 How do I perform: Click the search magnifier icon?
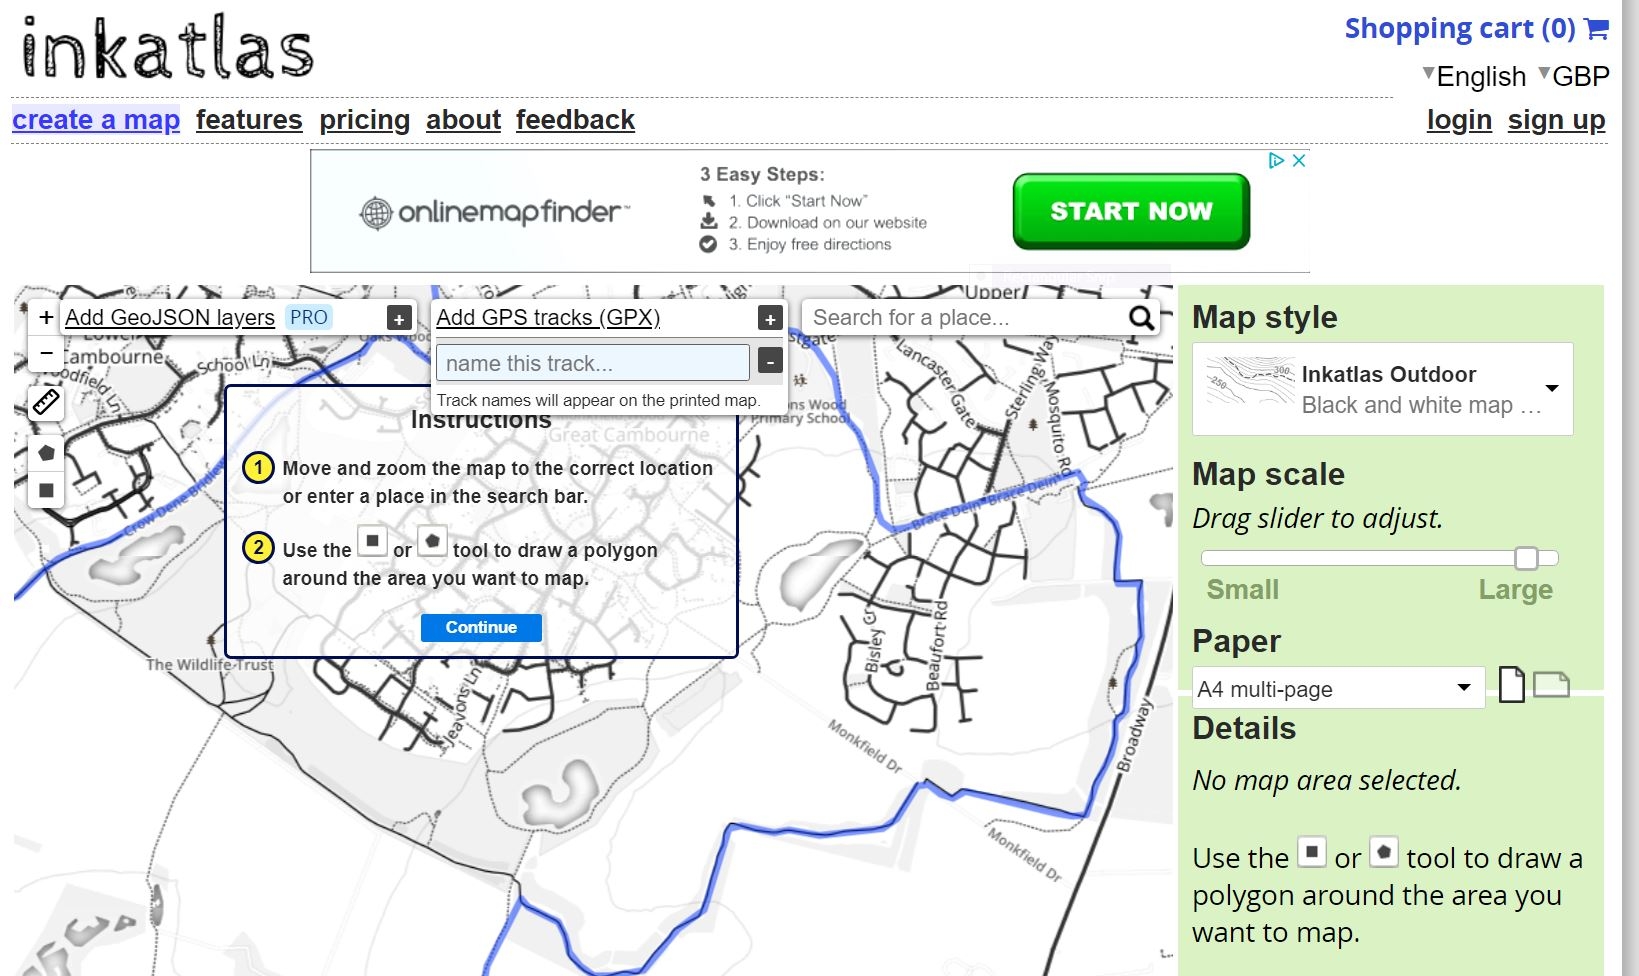(1141, 318)
